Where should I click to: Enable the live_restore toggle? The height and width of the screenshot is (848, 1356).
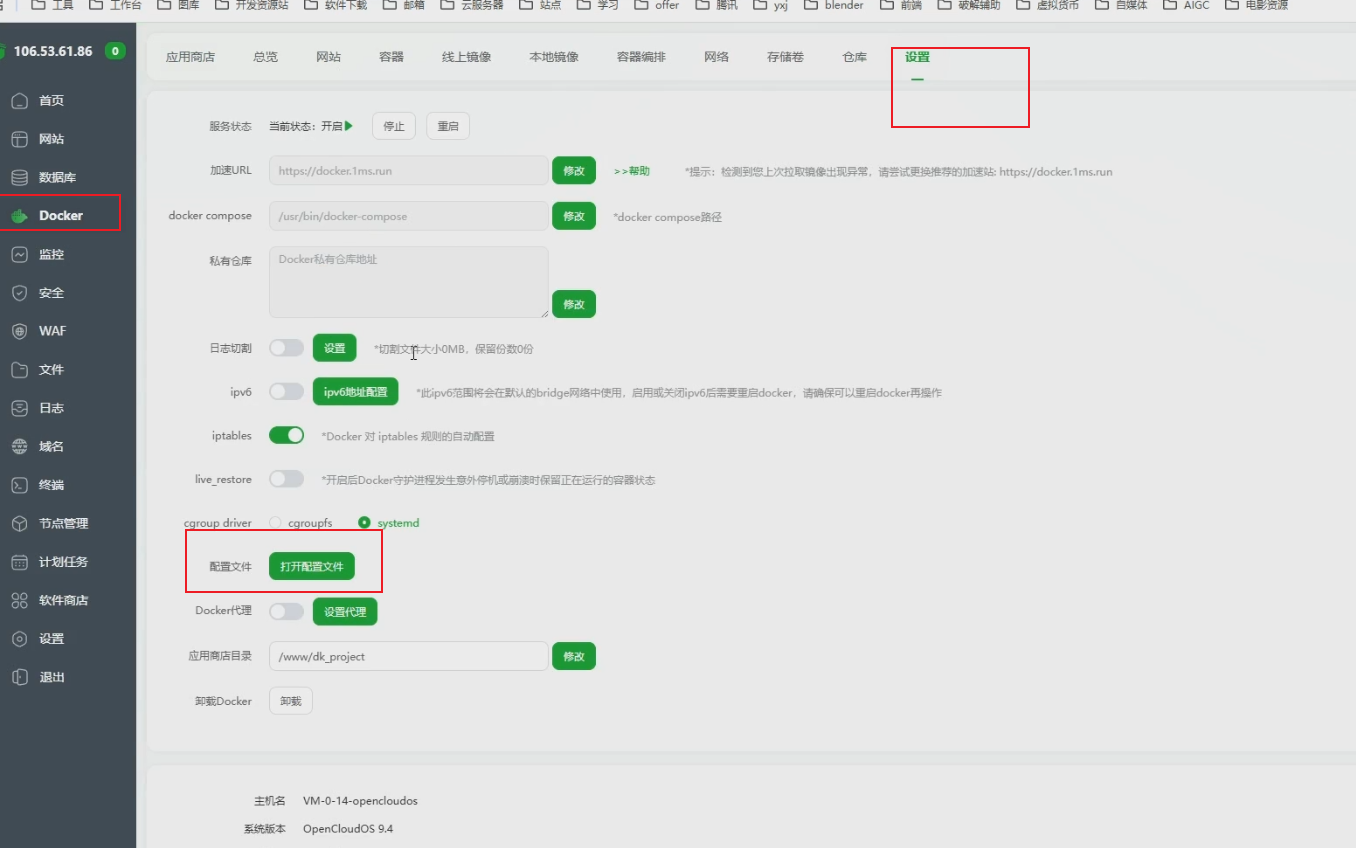pos(286,479)
